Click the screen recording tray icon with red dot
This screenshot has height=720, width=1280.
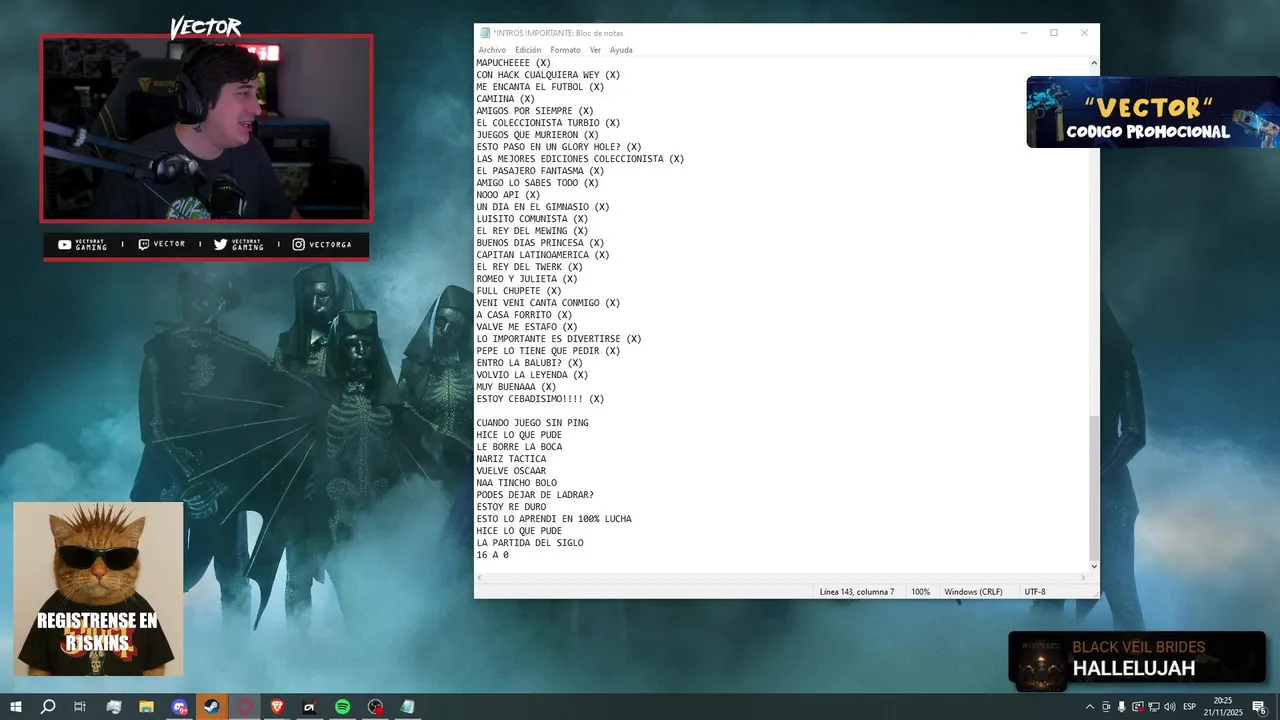coord(1138,707)
